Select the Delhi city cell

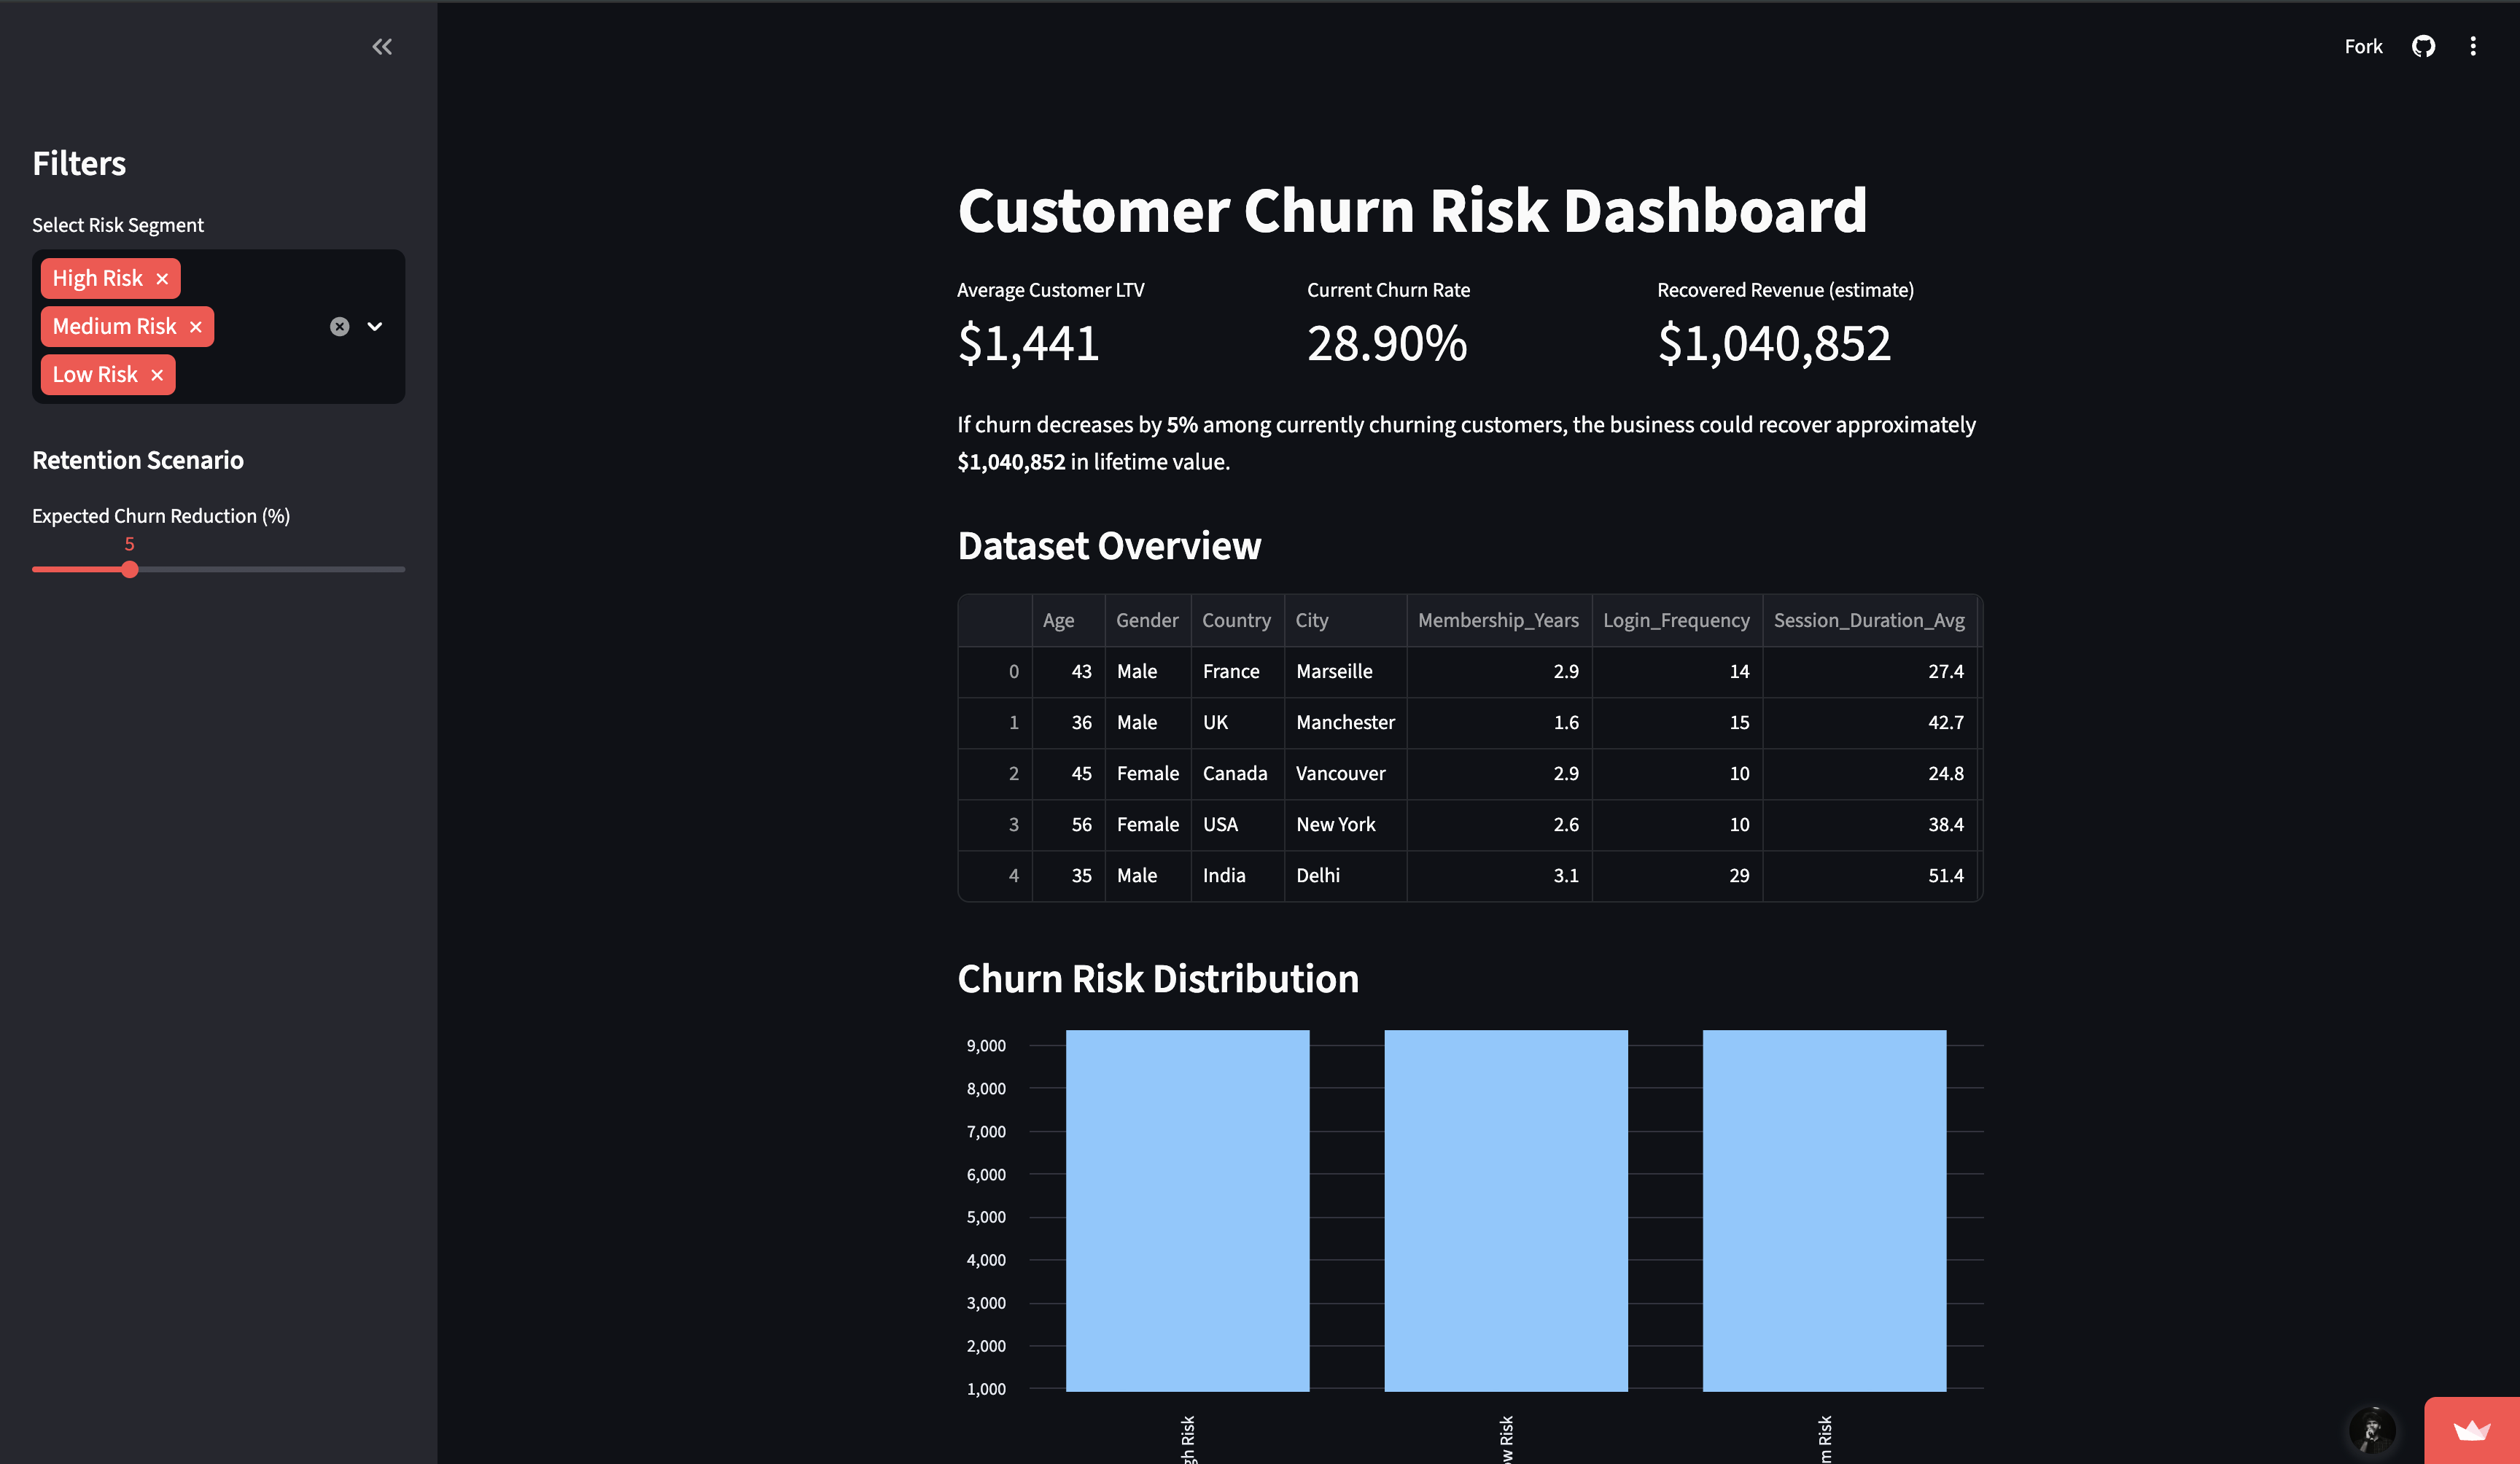(x=1345, y=876)
